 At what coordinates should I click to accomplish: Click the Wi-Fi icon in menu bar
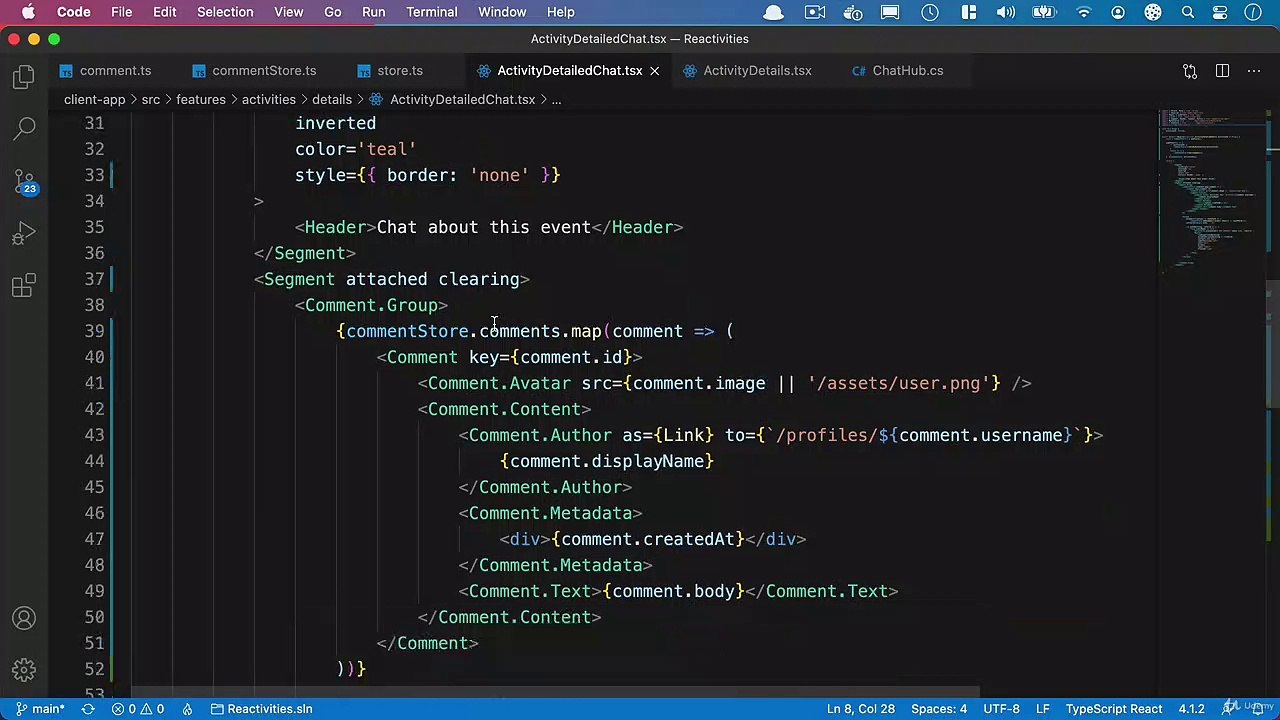click(1084, 12)
